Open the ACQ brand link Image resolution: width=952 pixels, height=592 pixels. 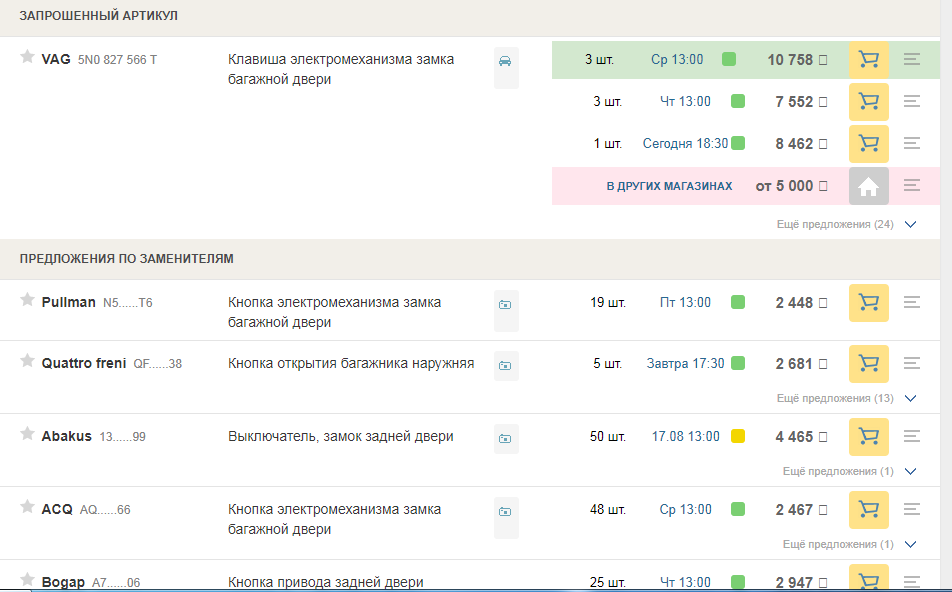click(x=57, y=510)
